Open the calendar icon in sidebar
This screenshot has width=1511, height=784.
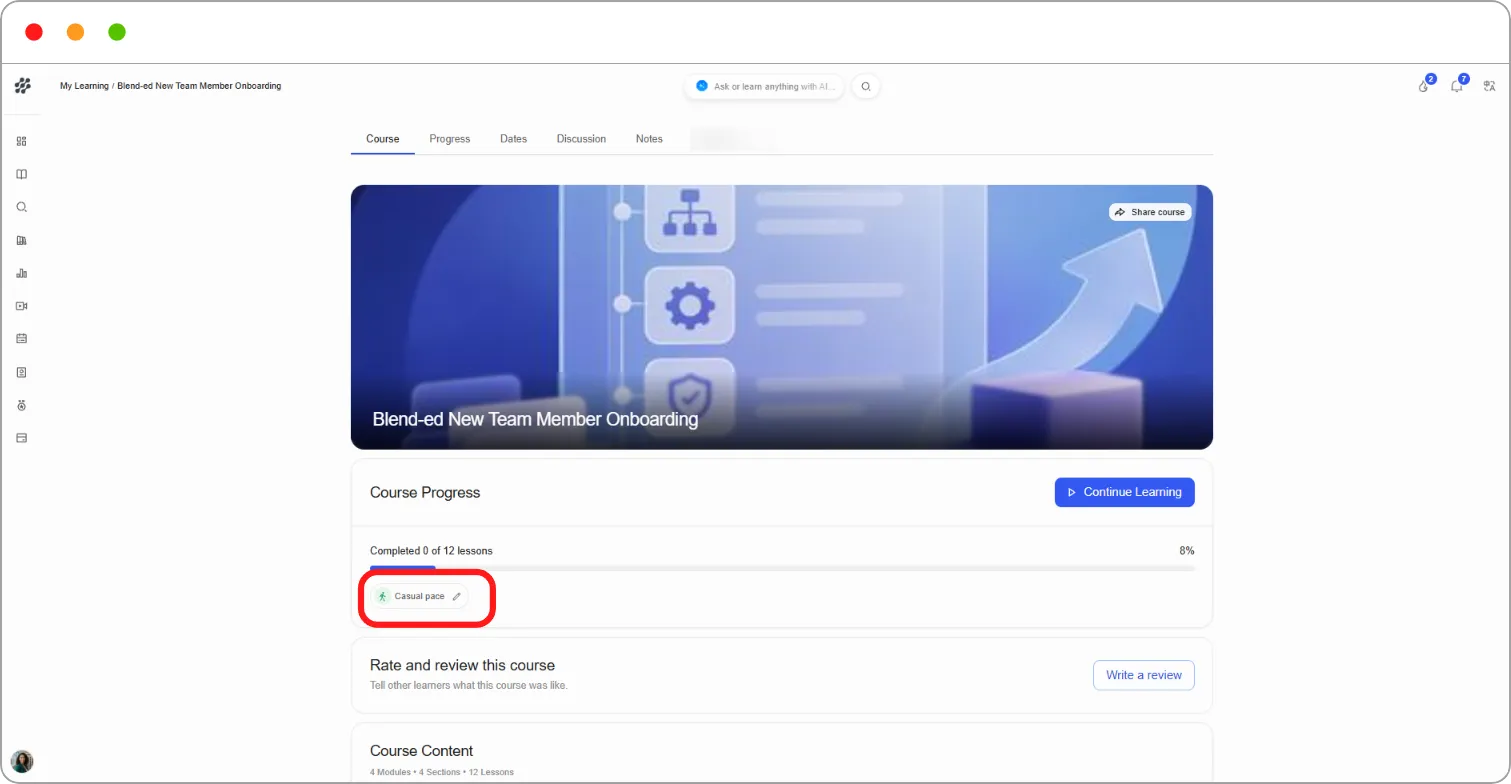coord(22,339)
